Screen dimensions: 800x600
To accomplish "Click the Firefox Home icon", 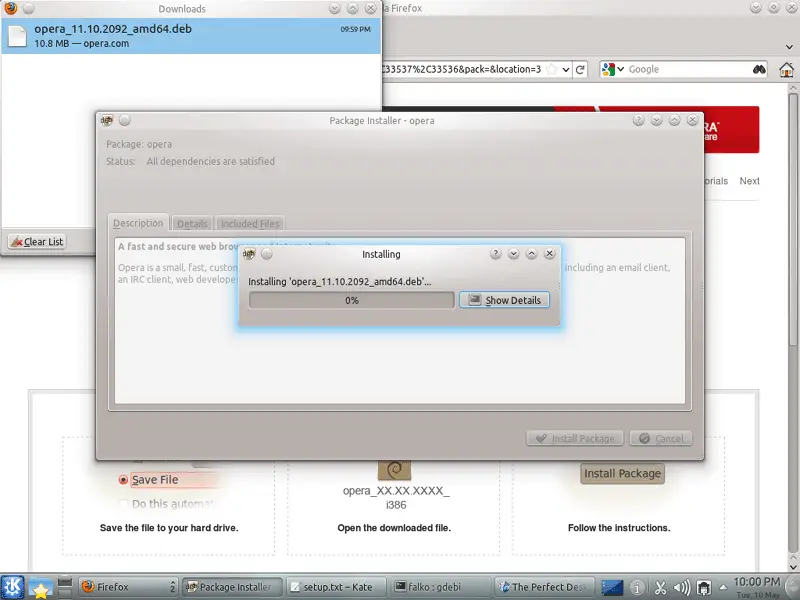I will [786, 69].
